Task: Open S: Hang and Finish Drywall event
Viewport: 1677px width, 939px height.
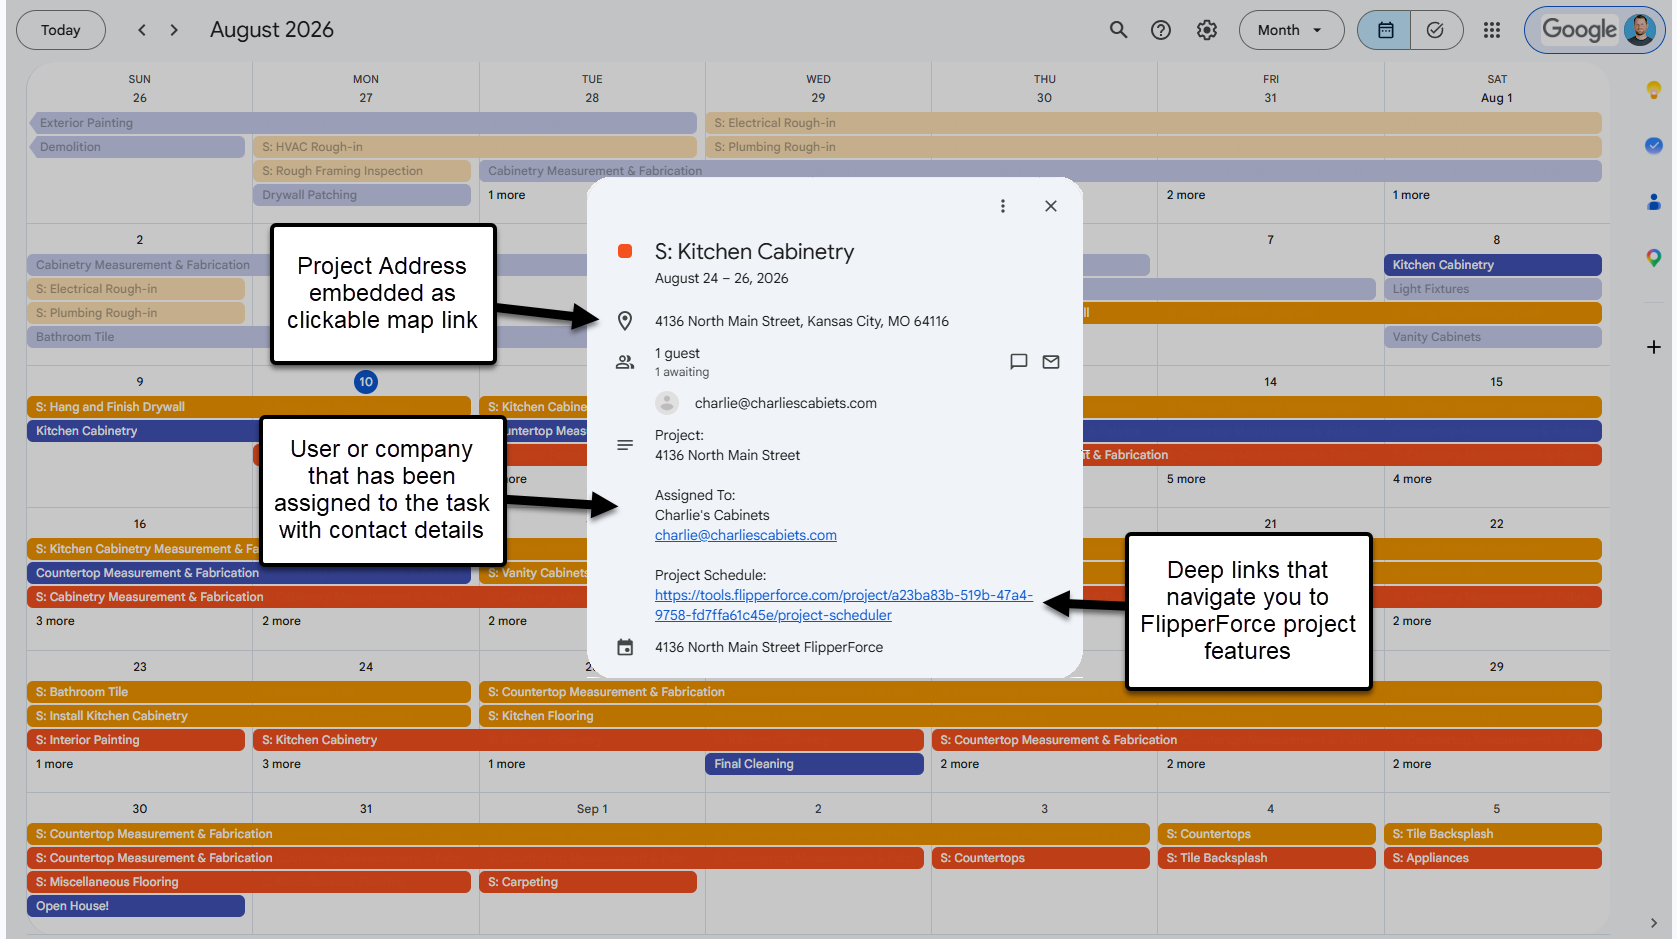Action: (x=249, y=407)
